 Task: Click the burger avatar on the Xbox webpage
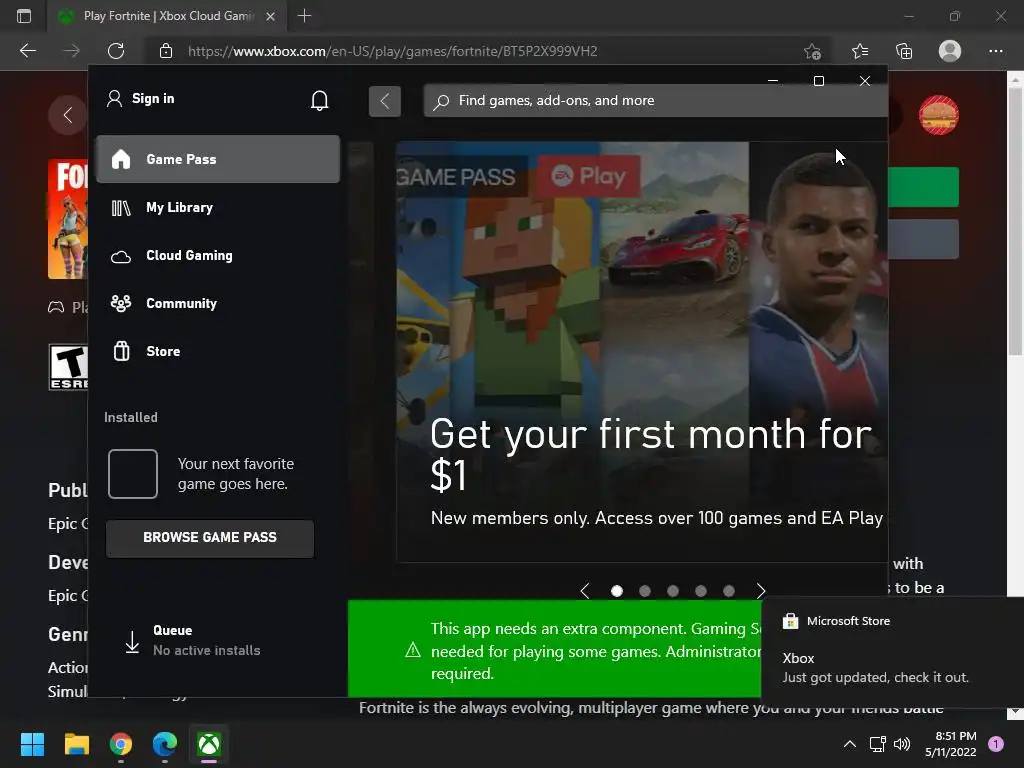click(x=938, y=115)
